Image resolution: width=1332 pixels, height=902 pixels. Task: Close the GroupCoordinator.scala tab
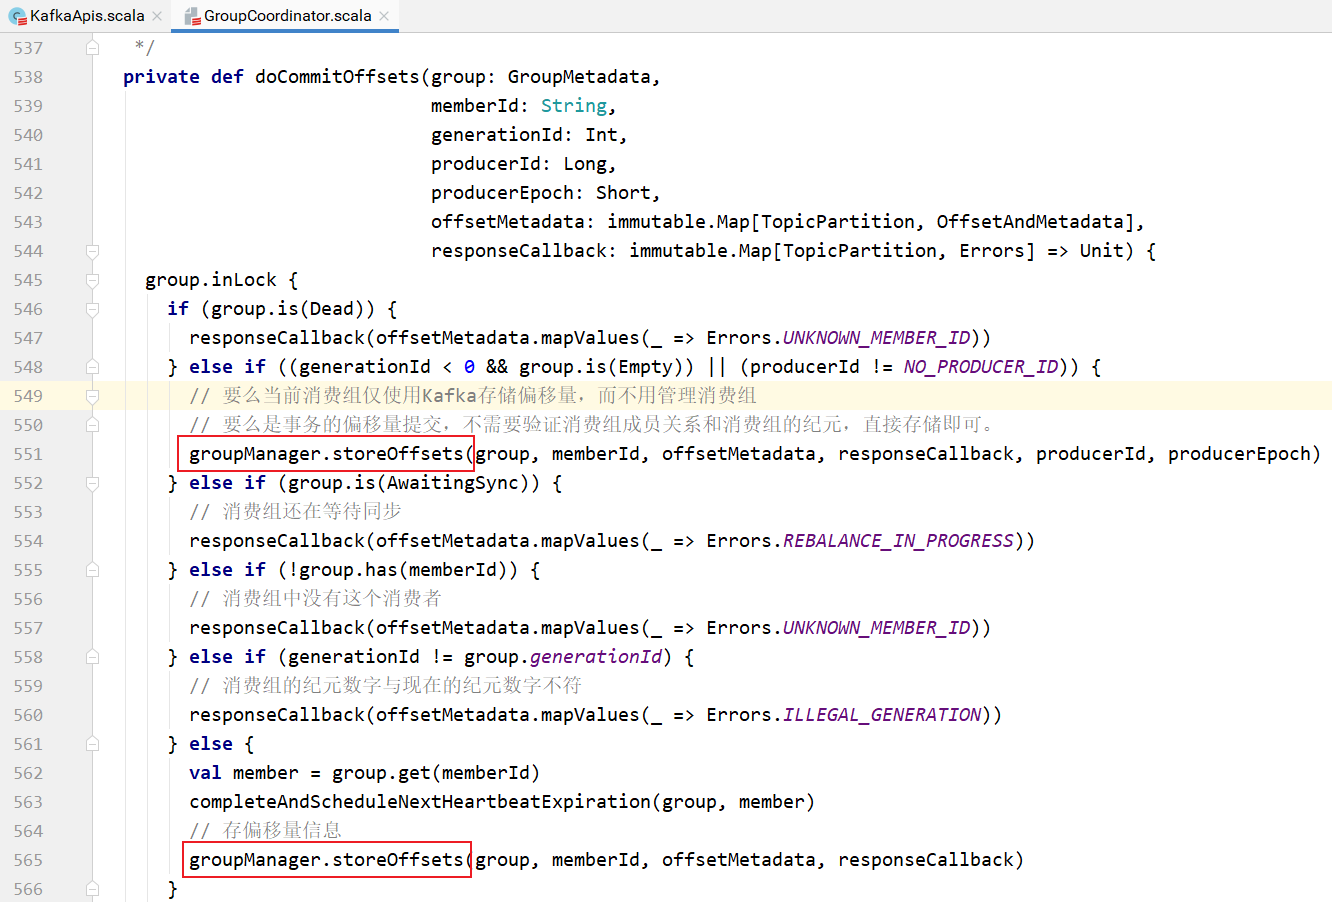(384, 16)
